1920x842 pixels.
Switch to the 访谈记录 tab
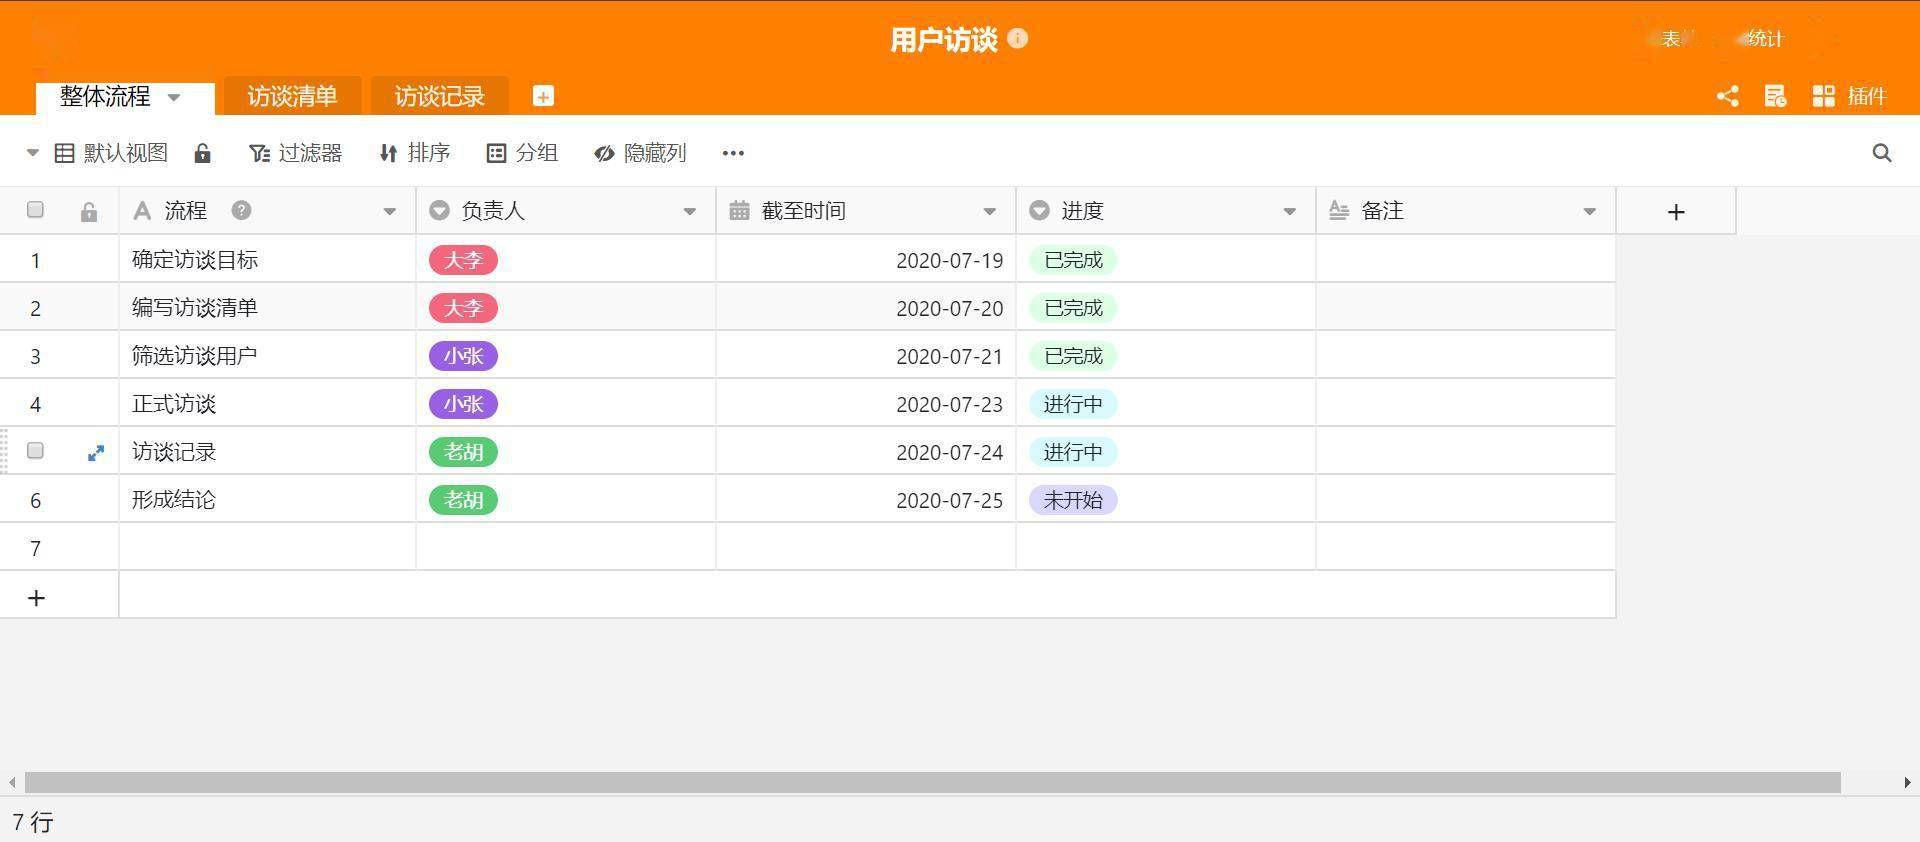coord(439,96)
